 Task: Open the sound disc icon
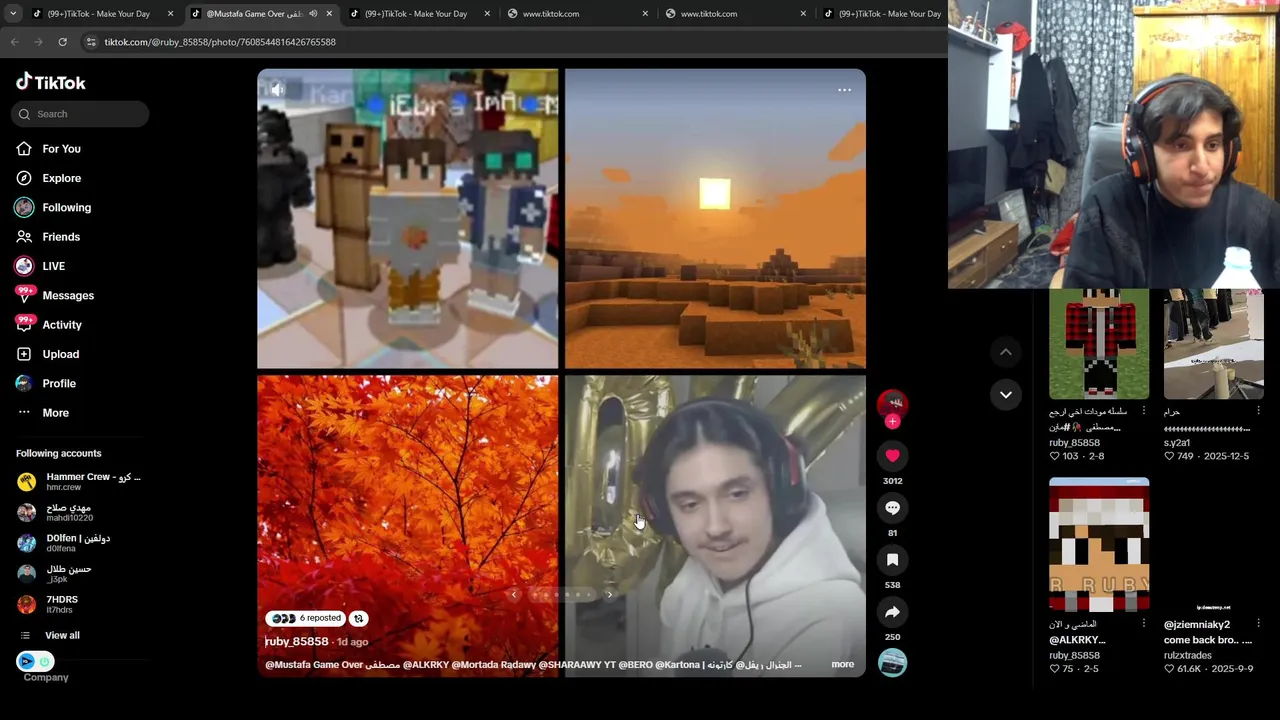click(x=892, y=662)
